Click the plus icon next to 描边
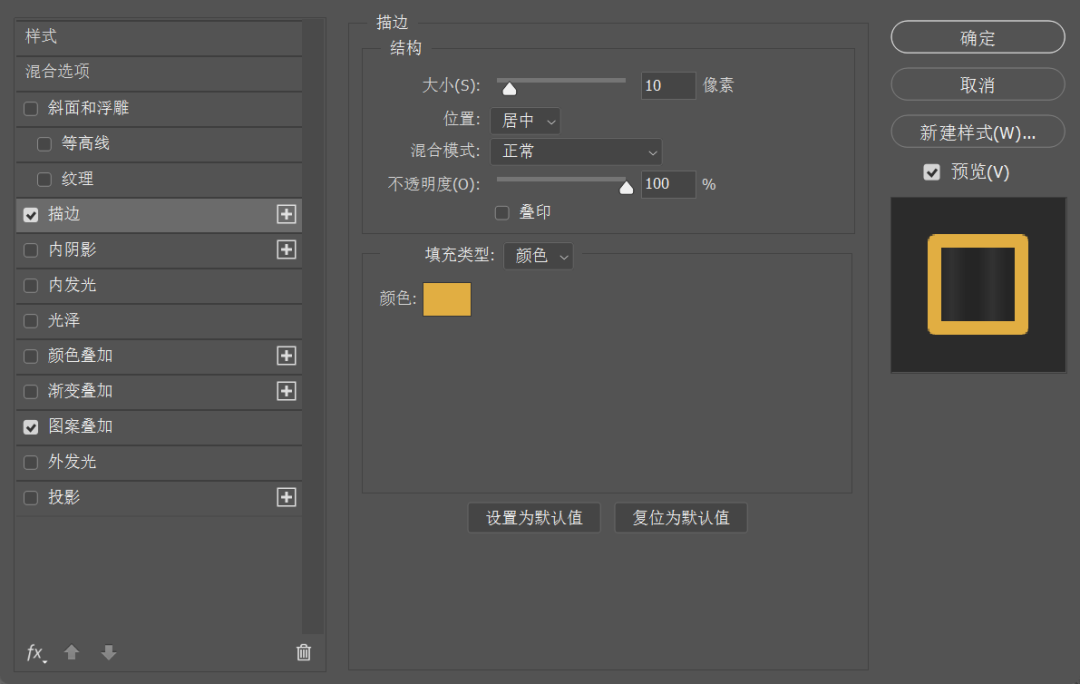 coord(286,214)
